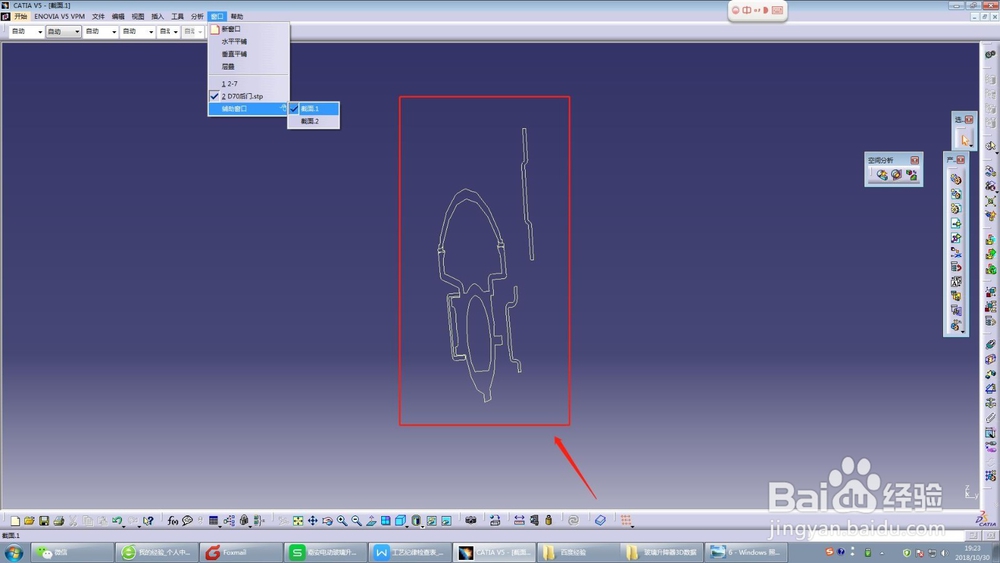1000x563 pixels.
Task: Choose 层叠 from the window menu
Action: click(249, 66)
